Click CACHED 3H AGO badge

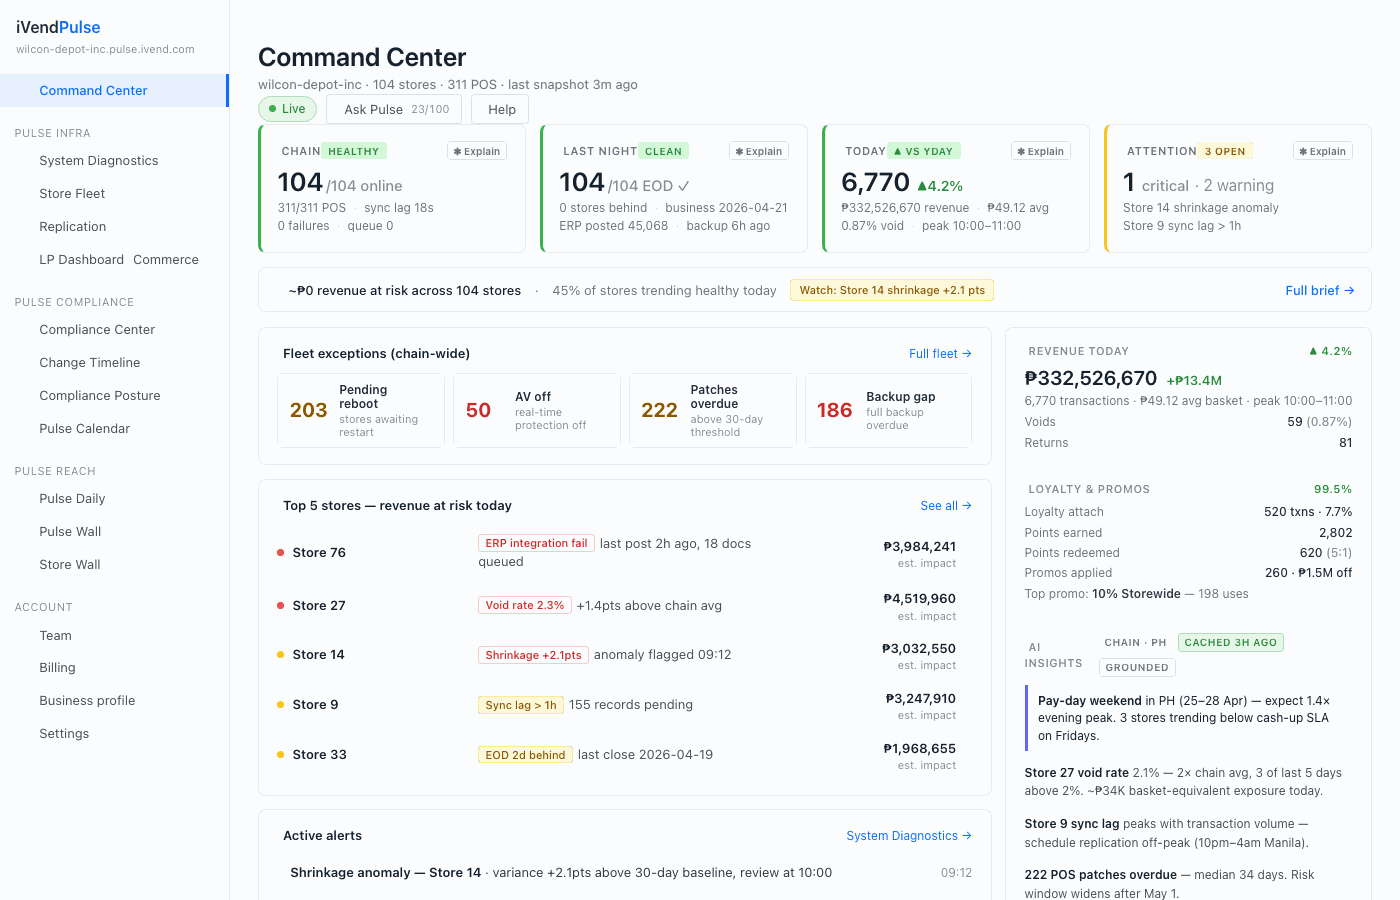click(1231, 642)
